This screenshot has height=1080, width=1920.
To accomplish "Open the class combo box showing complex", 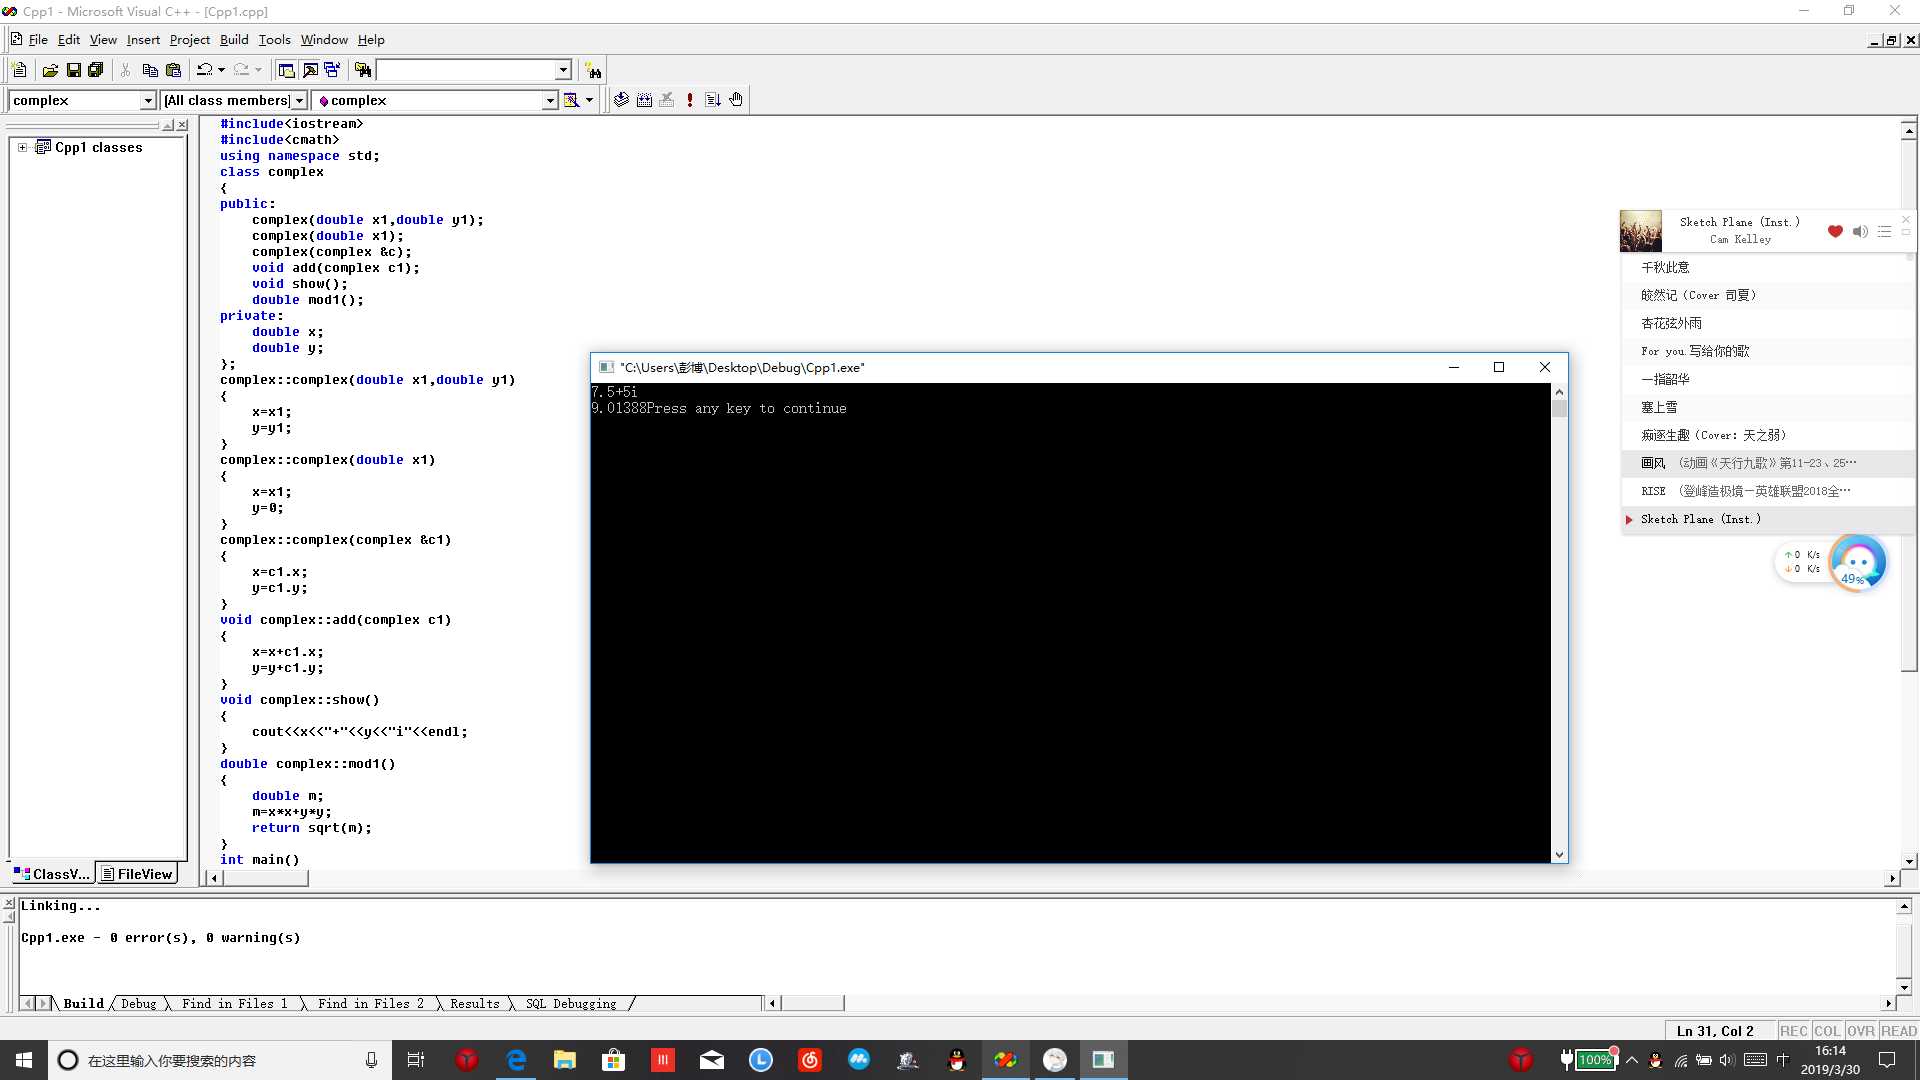I will (82, 100).
